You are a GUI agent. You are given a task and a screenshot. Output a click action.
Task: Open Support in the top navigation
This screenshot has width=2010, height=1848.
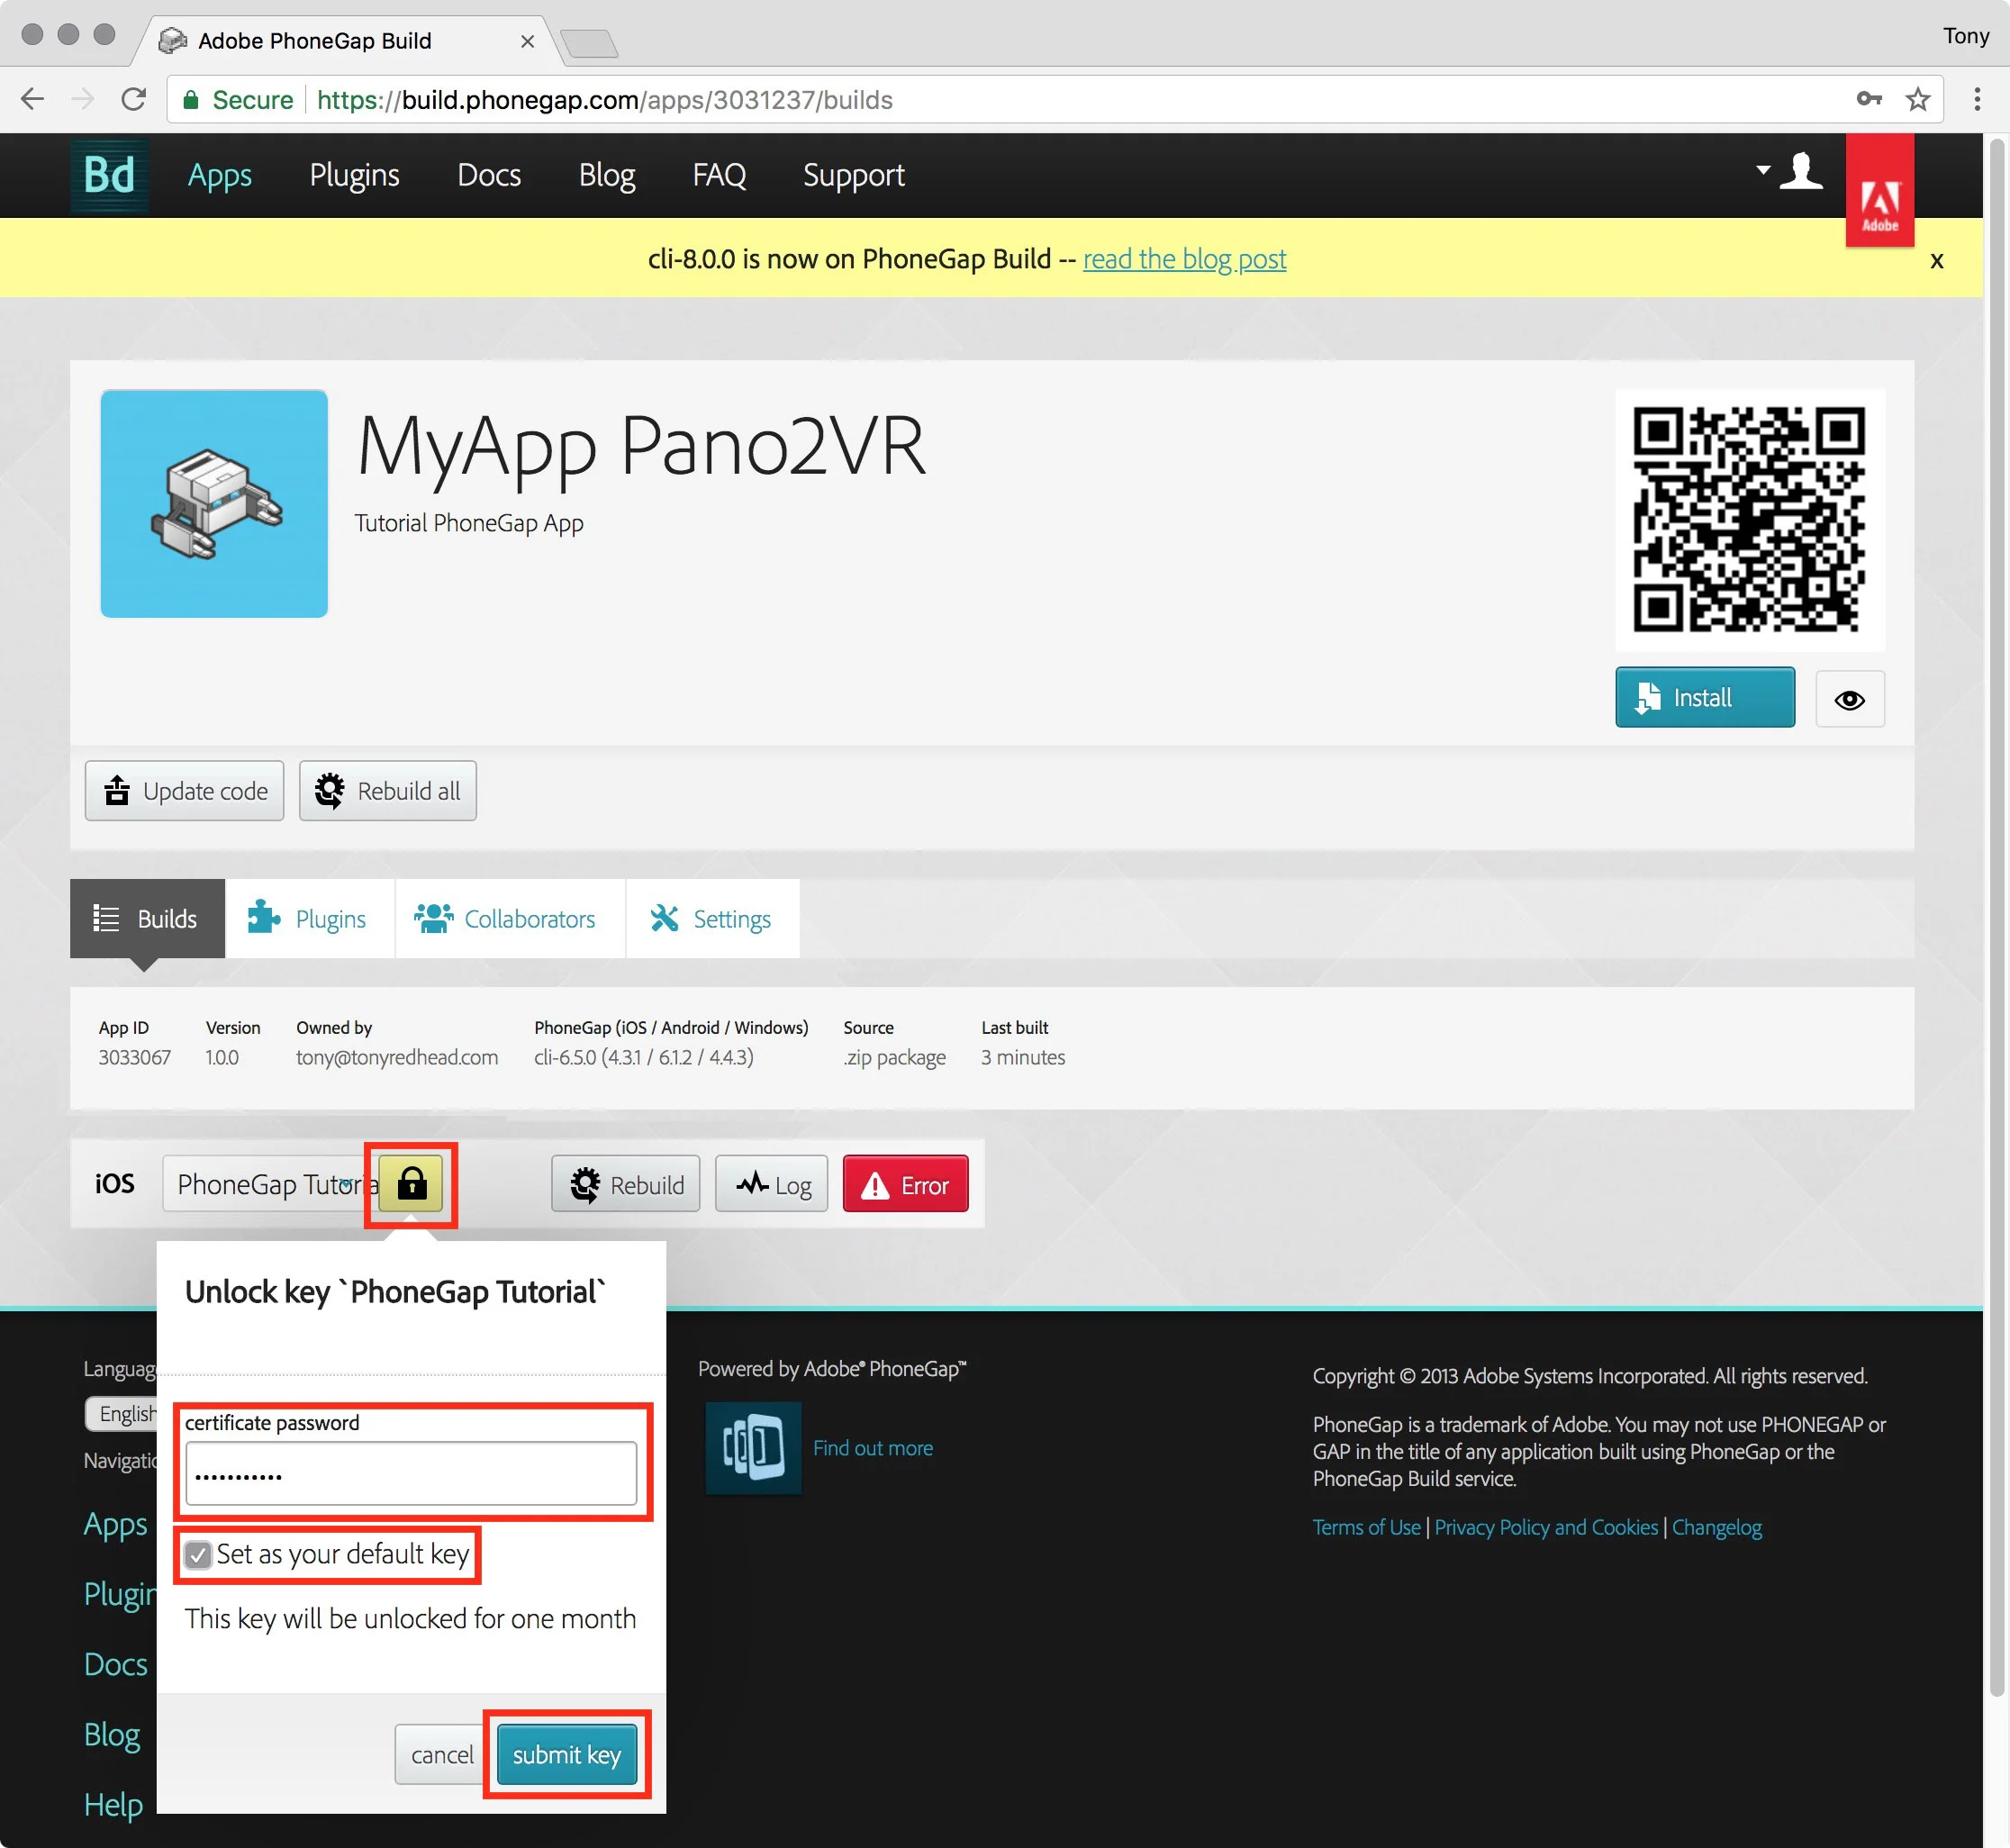854,176
